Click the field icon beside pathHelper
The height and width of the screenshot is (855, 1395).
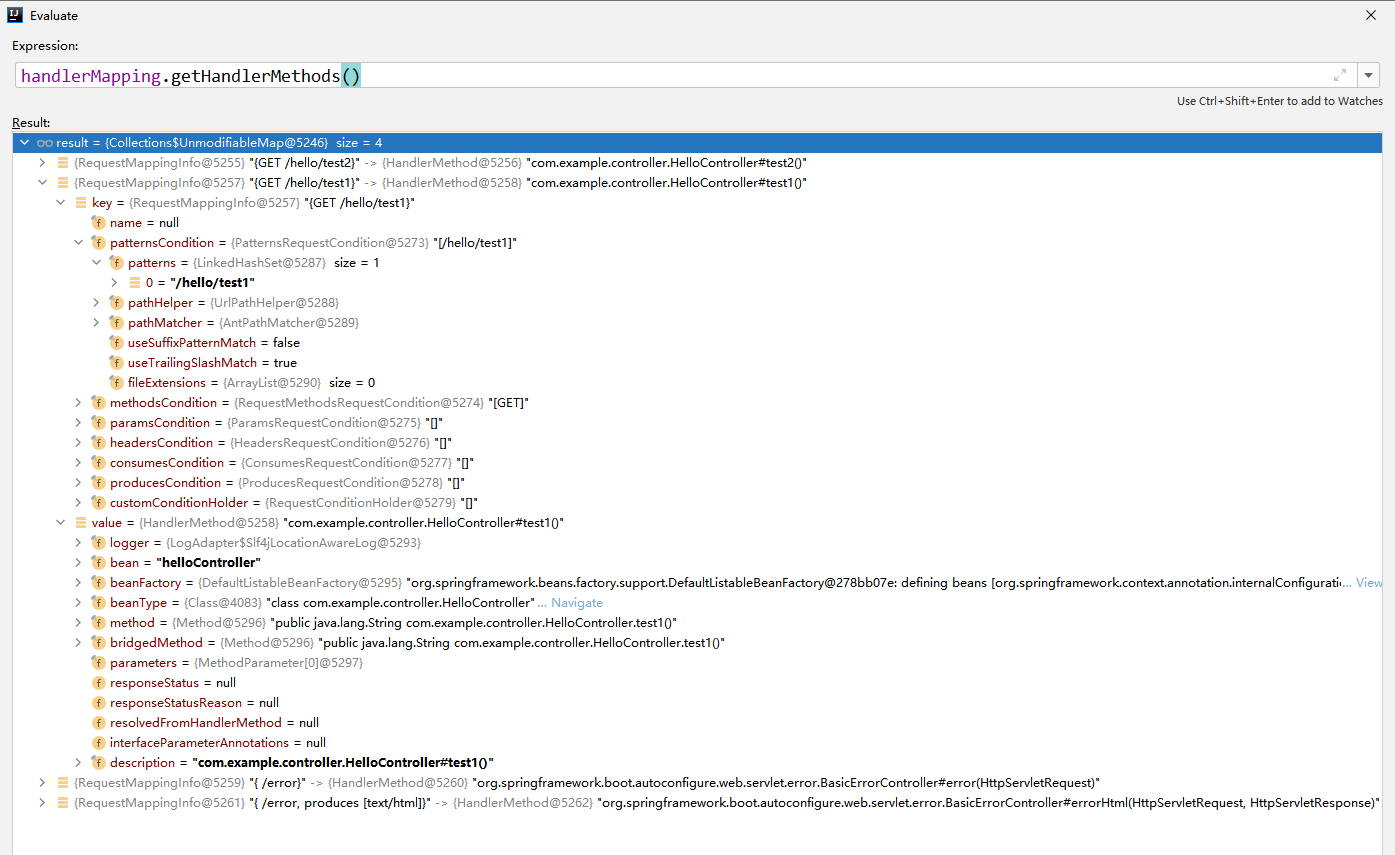pos(117,303)
